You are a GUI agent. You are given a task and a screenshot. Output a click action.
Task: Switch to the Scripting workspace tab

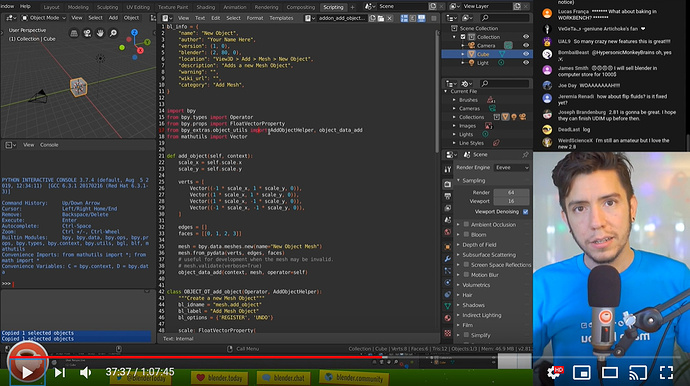pos(333,7)
